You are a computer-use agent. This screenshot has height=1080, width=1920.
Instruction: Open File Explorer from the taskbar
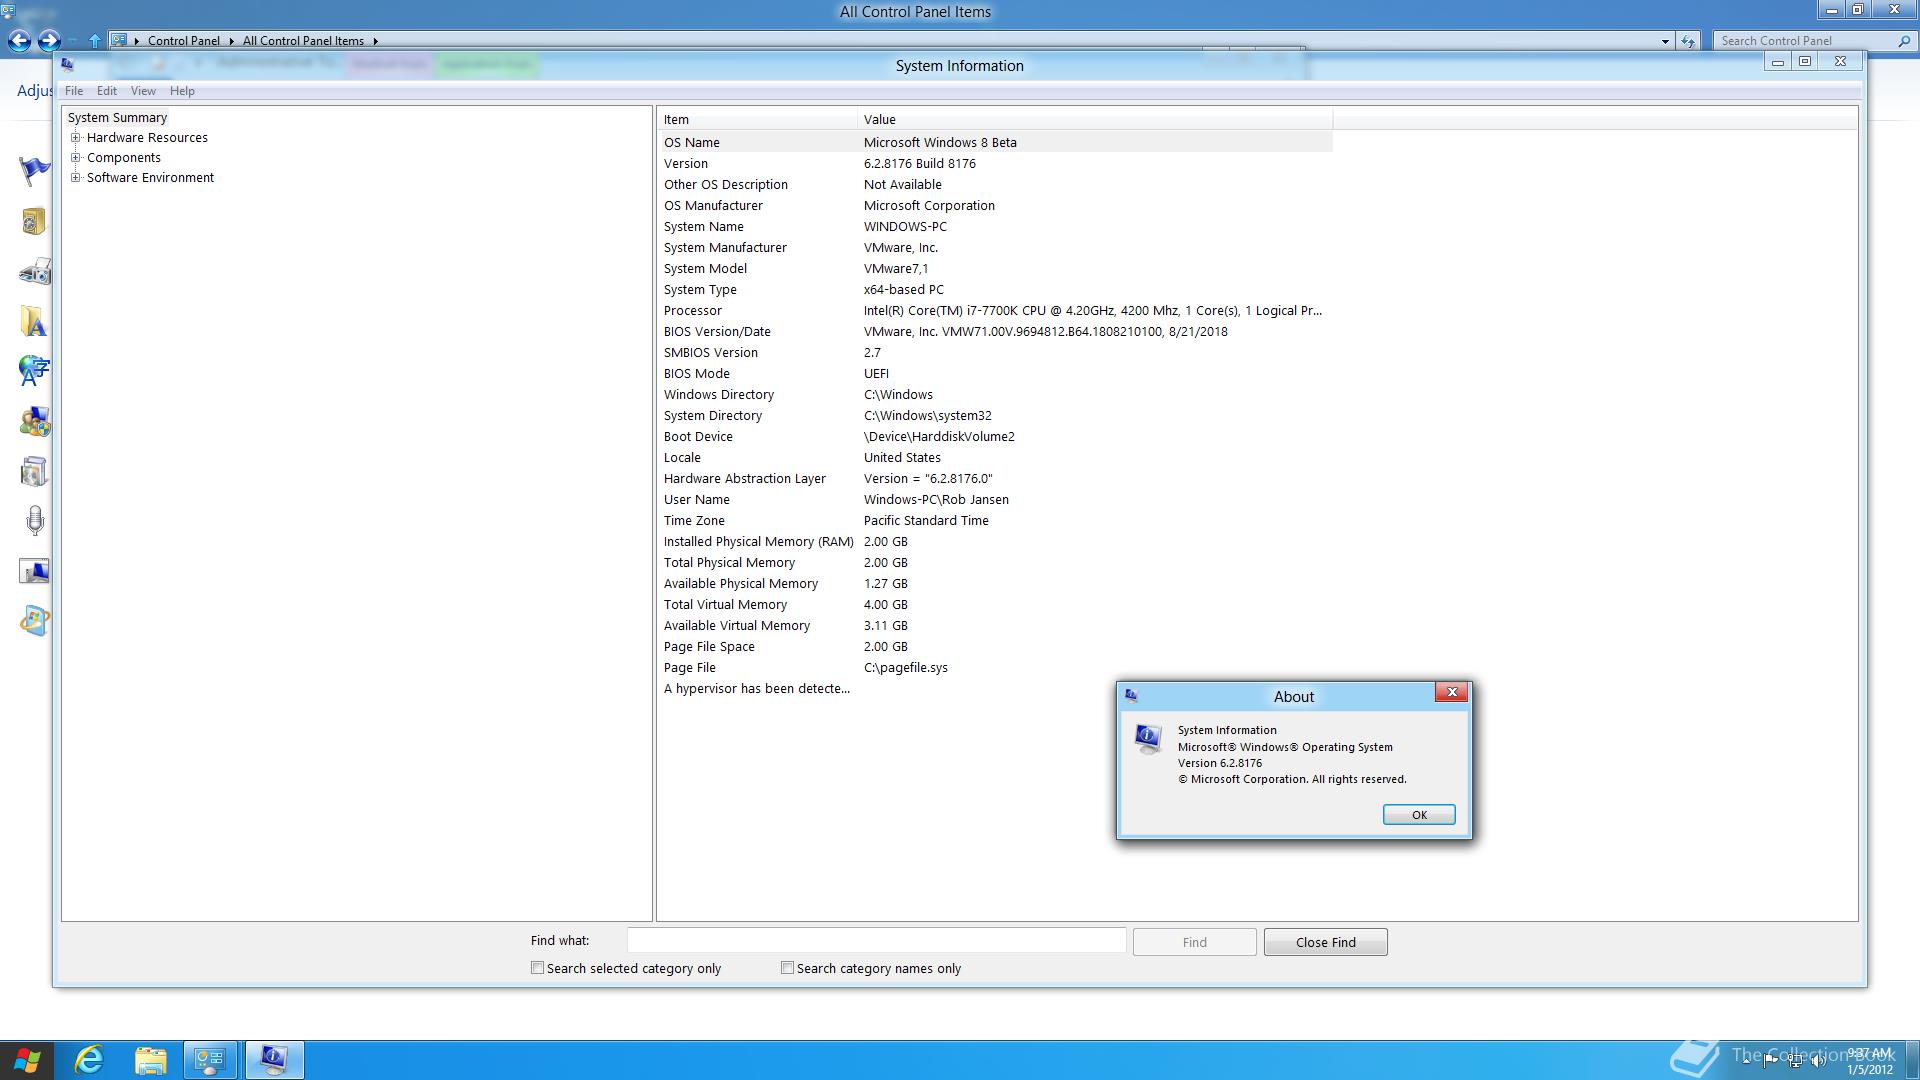[x=150, y=1060]
